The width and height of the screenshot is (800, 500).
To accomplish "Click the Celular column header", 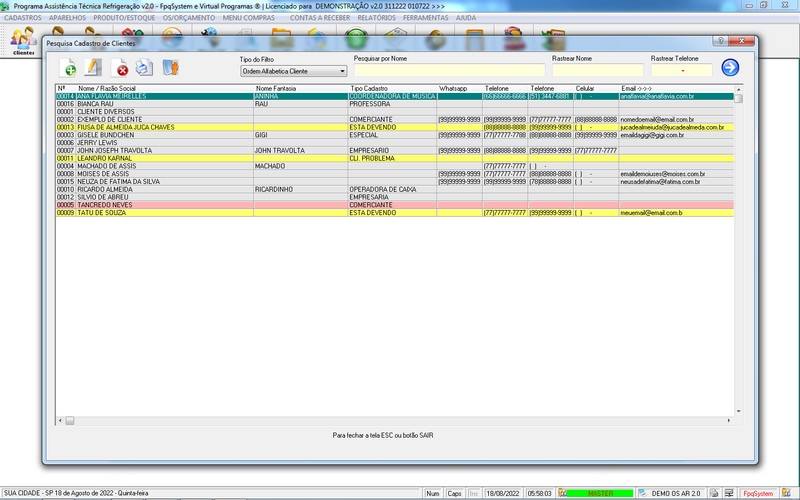I will [585, 88].
